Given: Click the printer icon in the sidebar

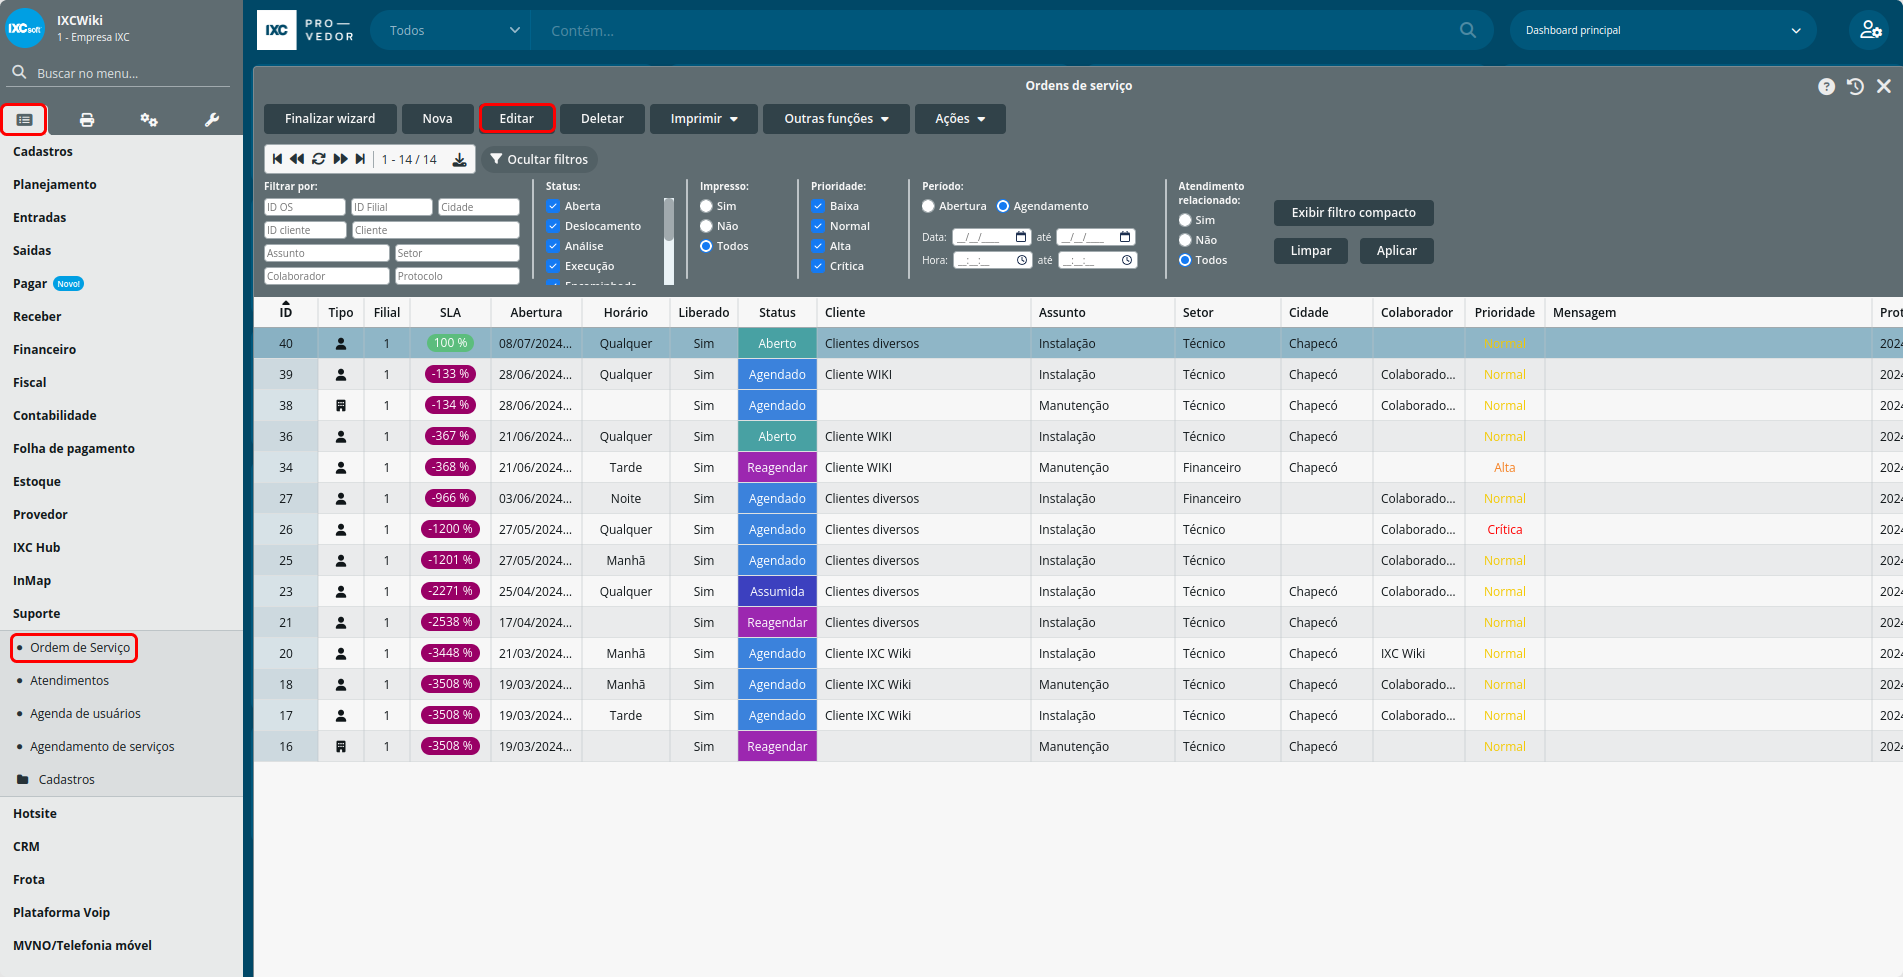Looking at the screenshot, I should [87, 120].
